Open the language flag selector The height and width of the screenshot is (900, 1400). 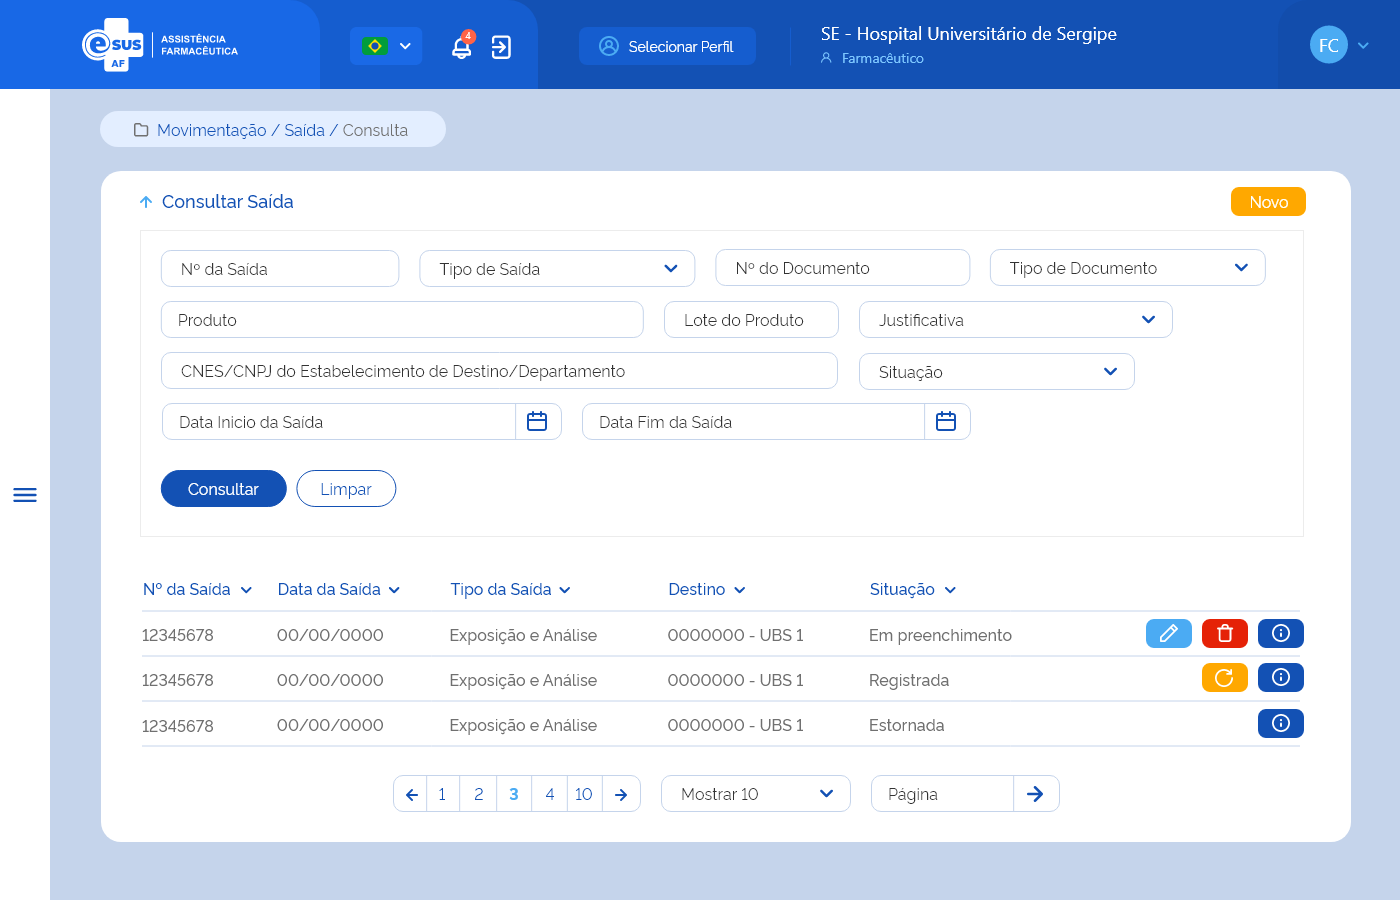pos(386,46)
